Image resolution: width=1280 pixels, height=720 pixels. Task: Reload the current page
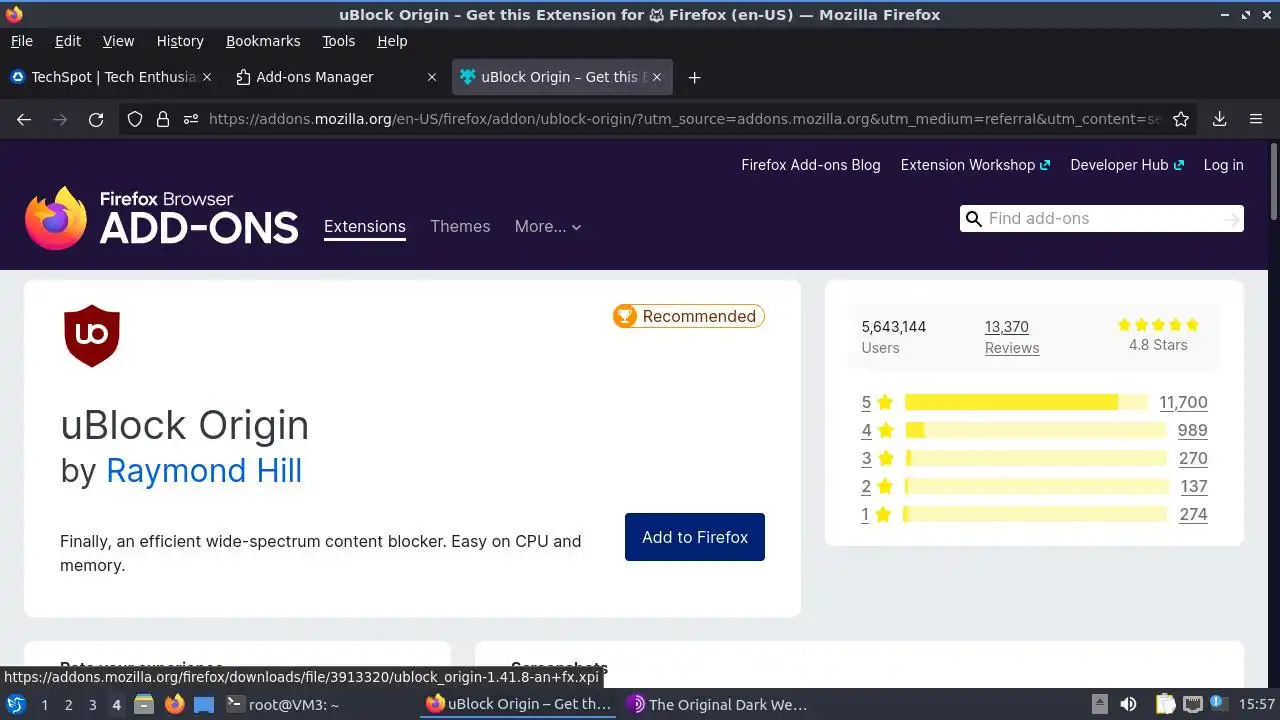(x=96, y=119)
